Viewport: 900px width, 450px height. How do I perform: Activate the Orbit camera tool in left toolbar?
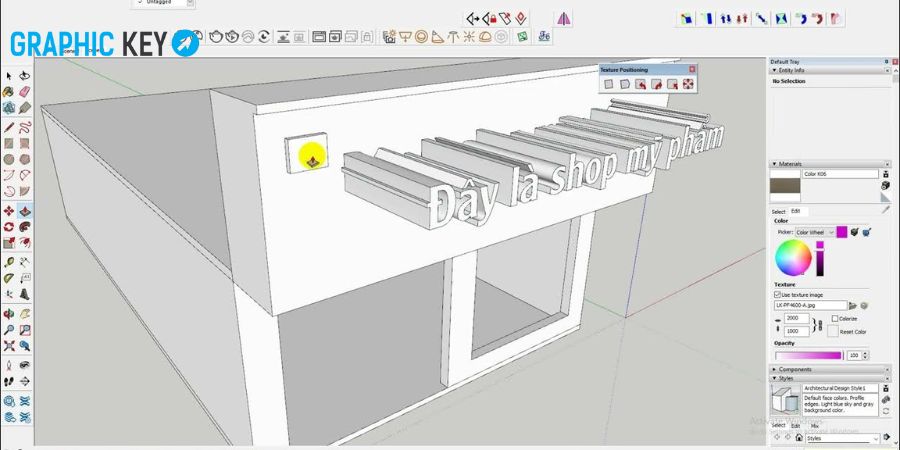[9, 313]
